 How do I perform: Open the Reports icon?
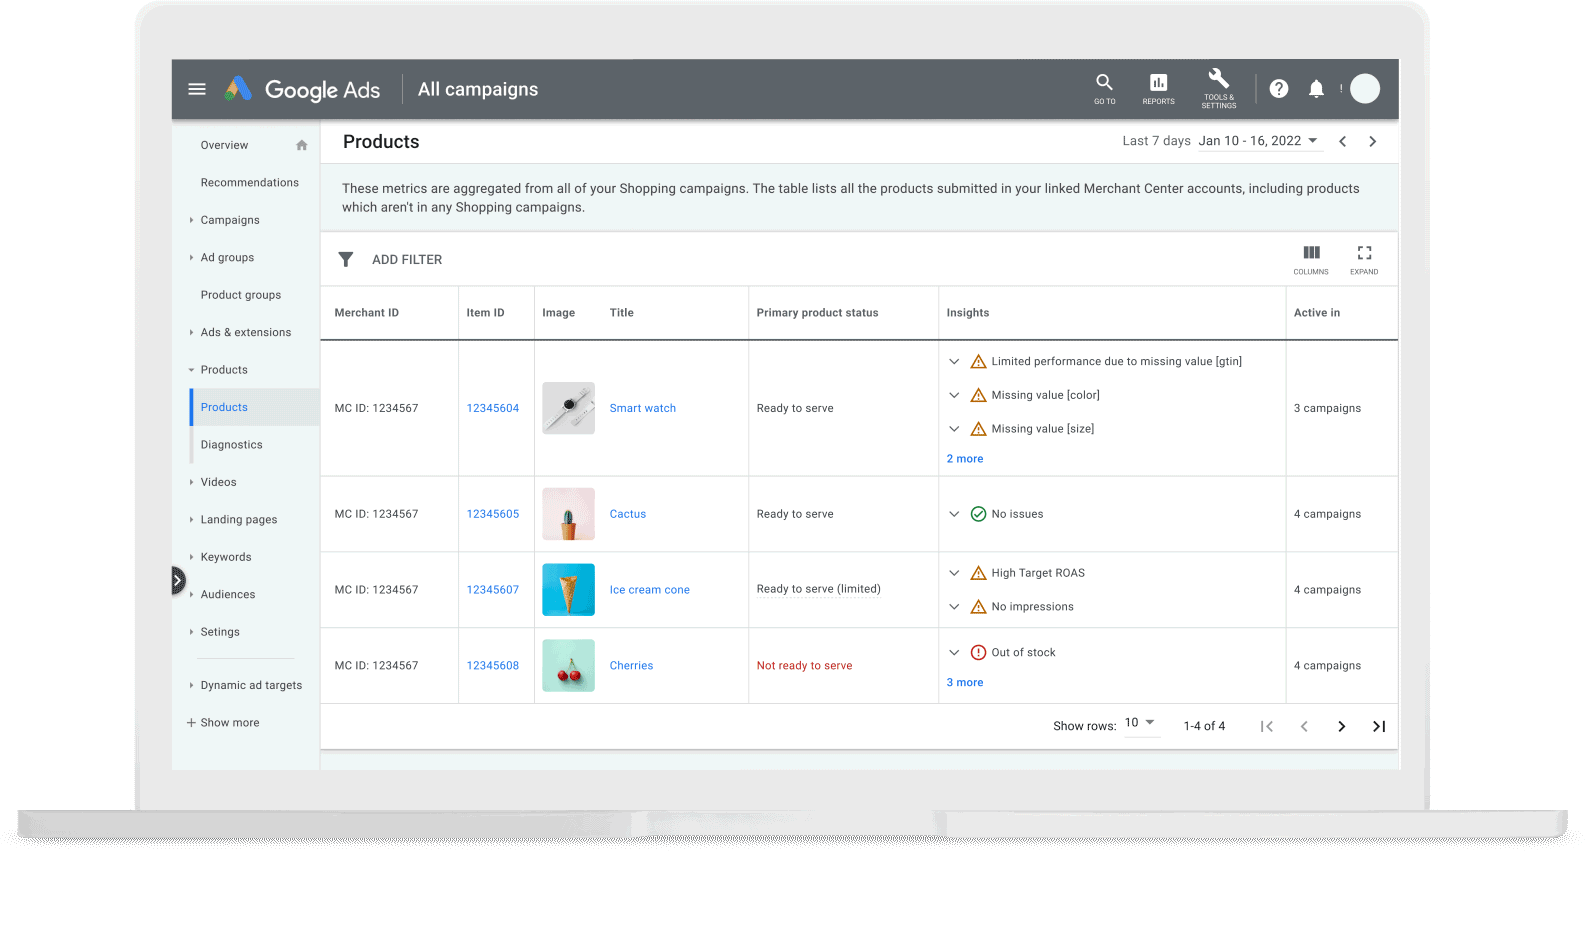tap(1158, 83)
